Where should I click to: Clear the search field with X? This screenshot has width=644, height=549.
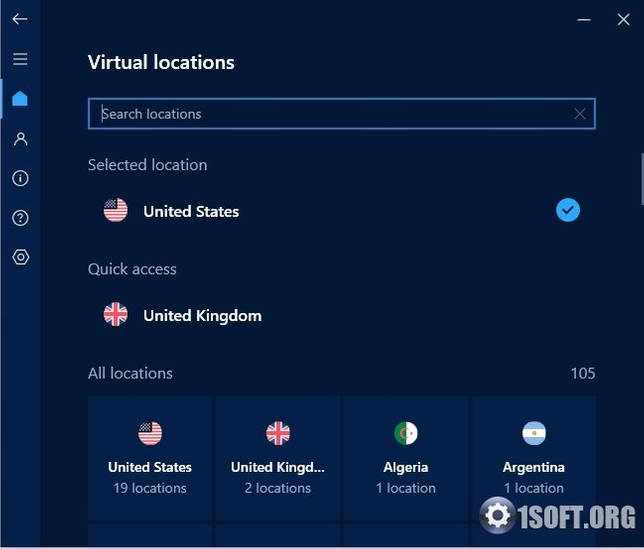point(580,114)
